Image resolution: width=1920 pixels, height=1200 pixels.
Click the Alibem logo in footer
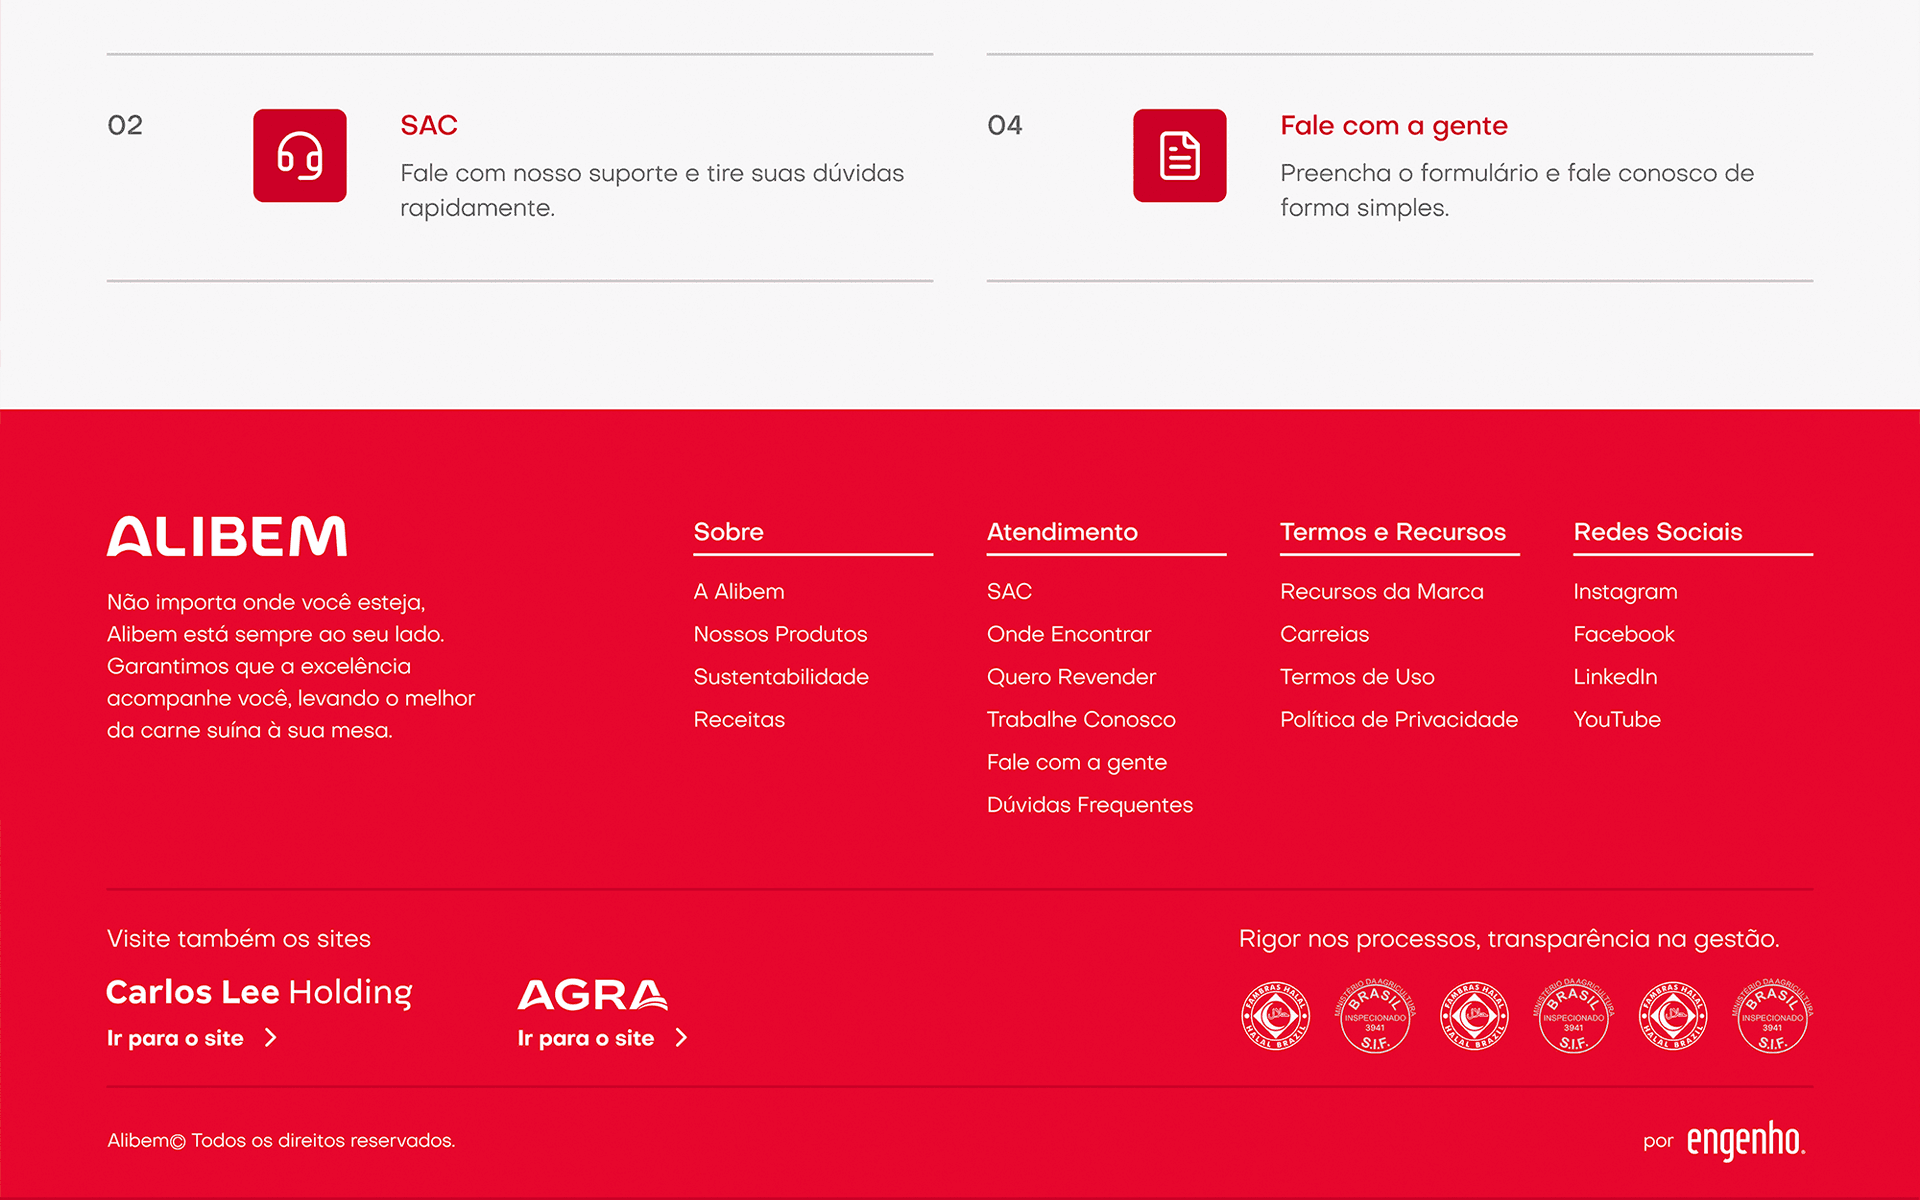tap(227, 537)
